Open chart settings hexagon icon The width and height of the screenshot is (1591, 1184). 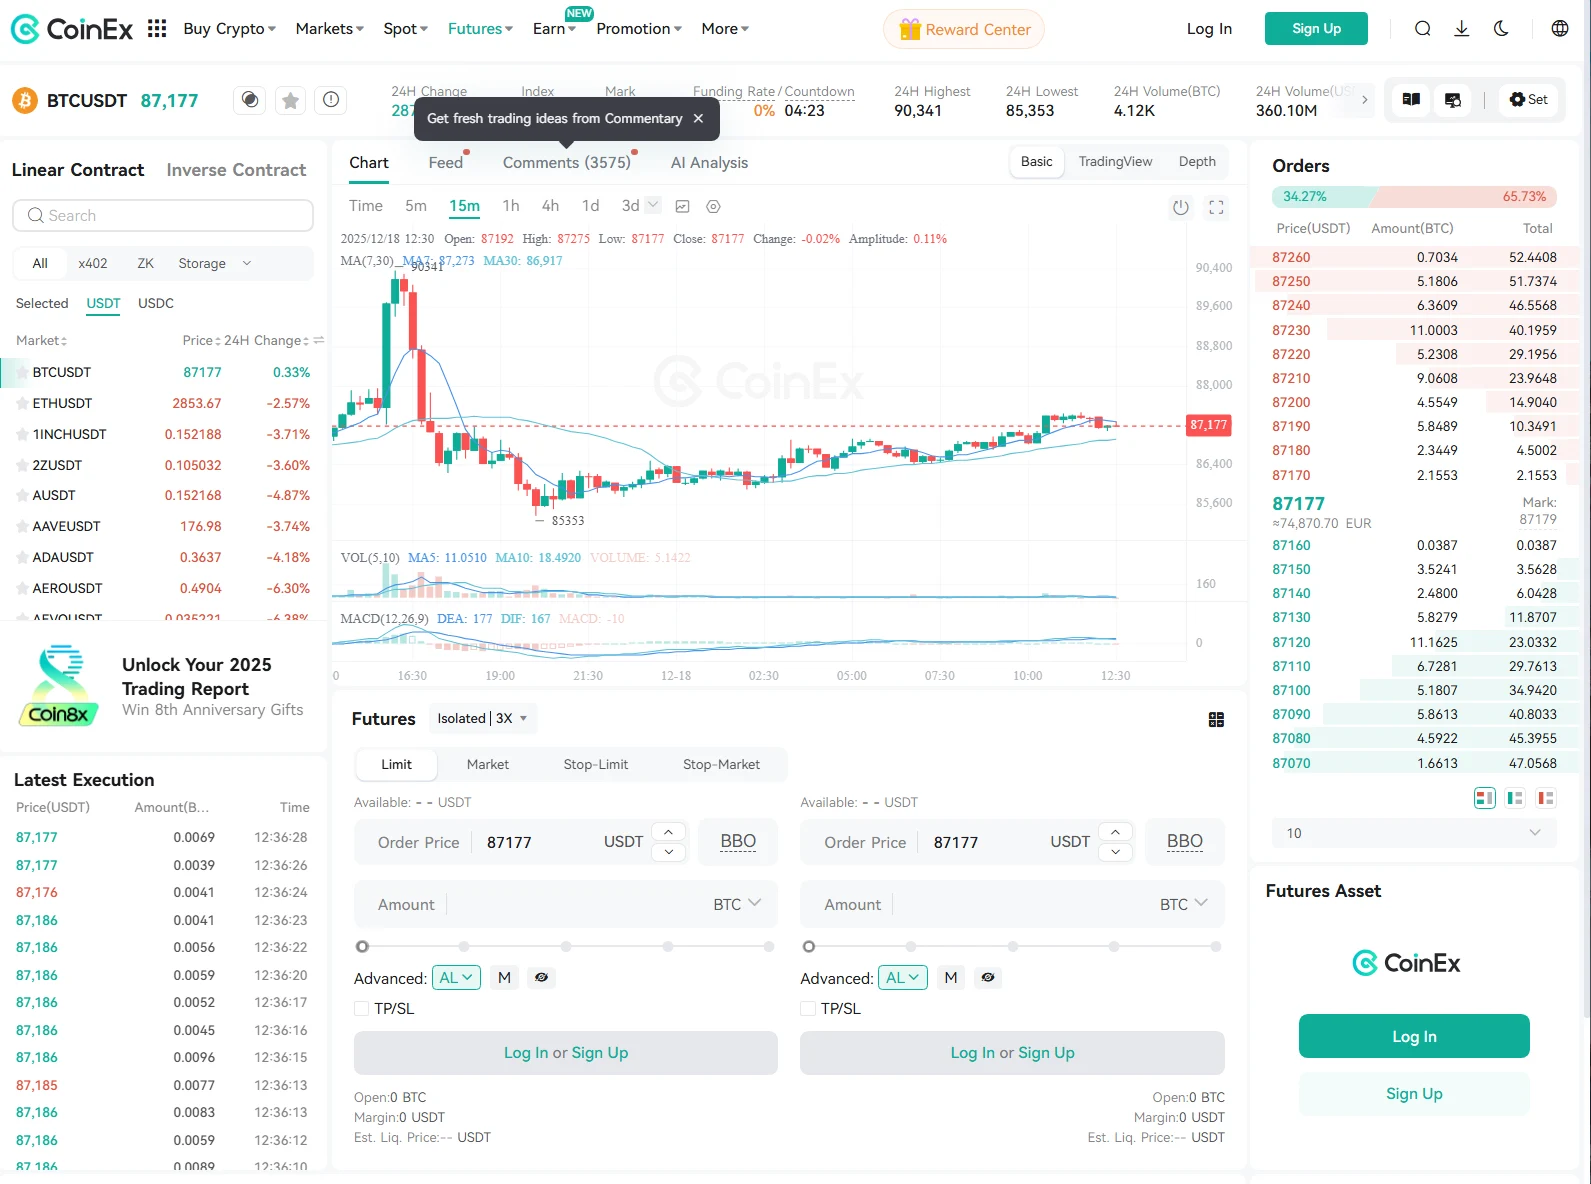pos(713,206)
